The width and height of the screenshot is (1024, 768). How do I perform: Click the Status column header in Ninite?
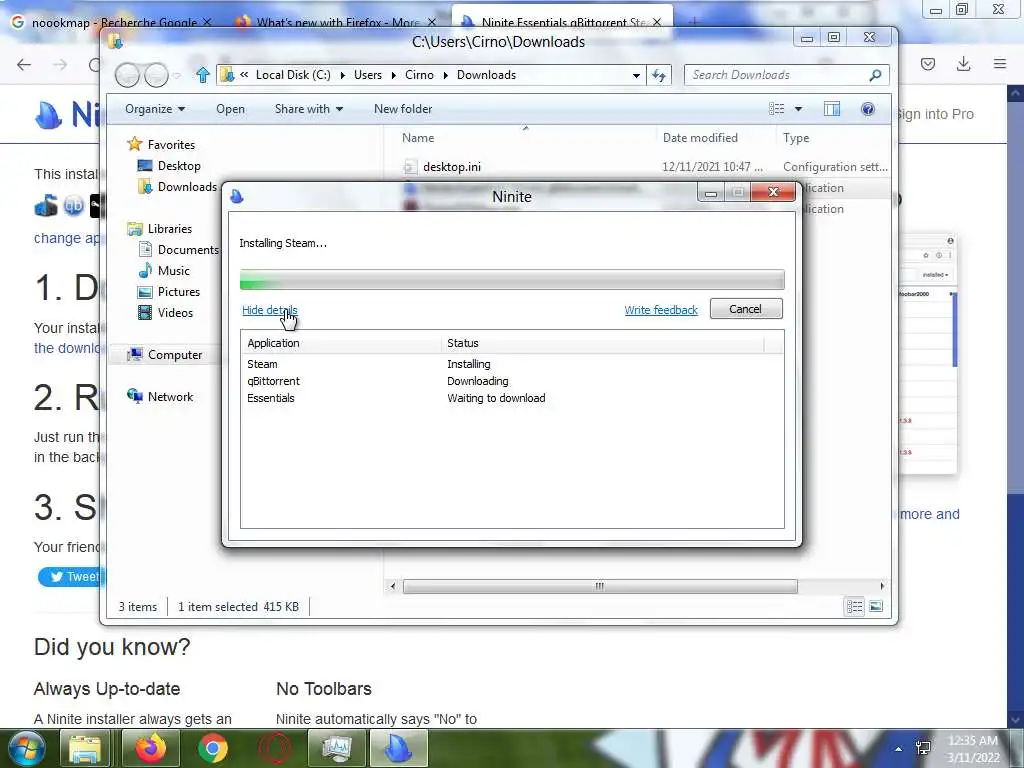603,344
